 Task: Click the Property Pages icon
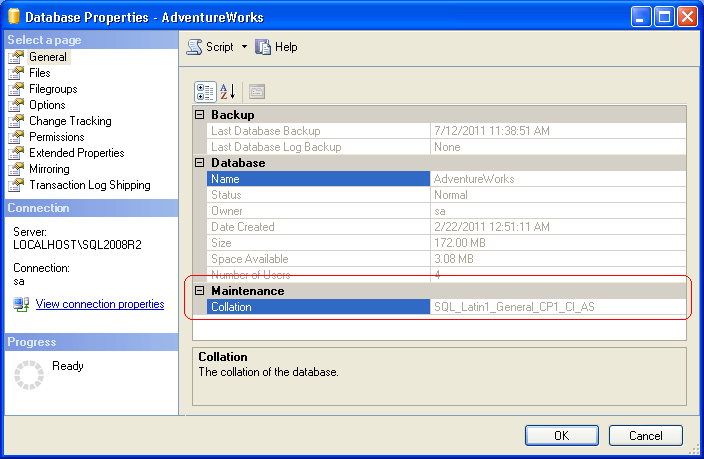(x=257, y=92)
